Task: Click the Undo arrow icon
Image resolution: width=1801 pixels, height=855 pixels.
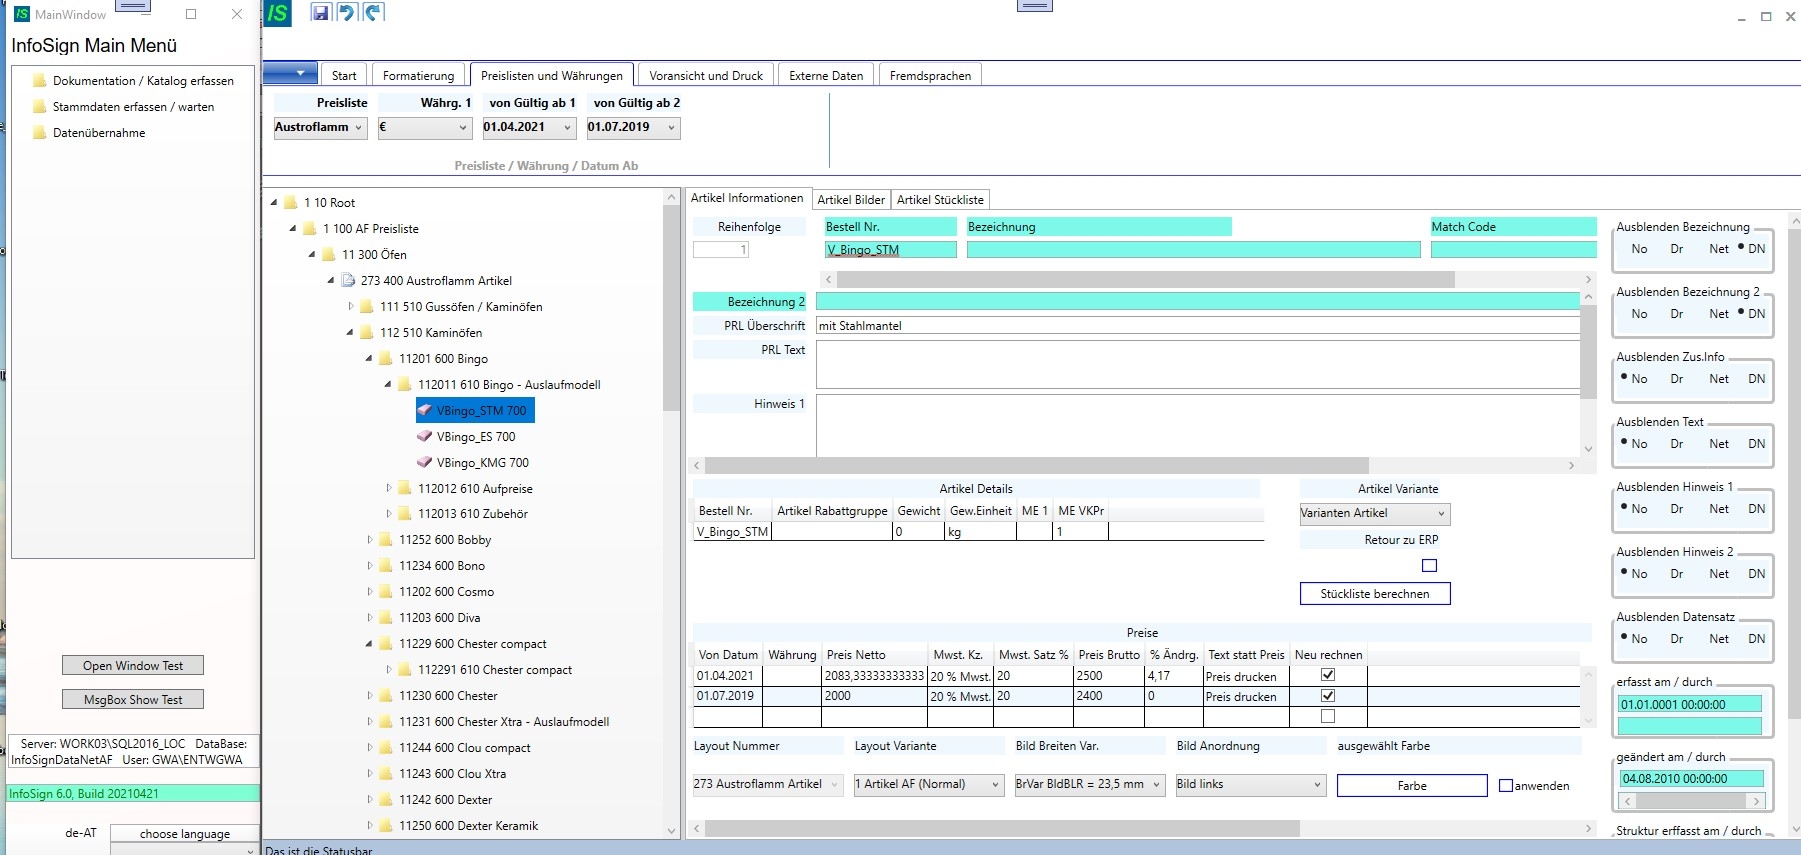Action: coord(346,12)
